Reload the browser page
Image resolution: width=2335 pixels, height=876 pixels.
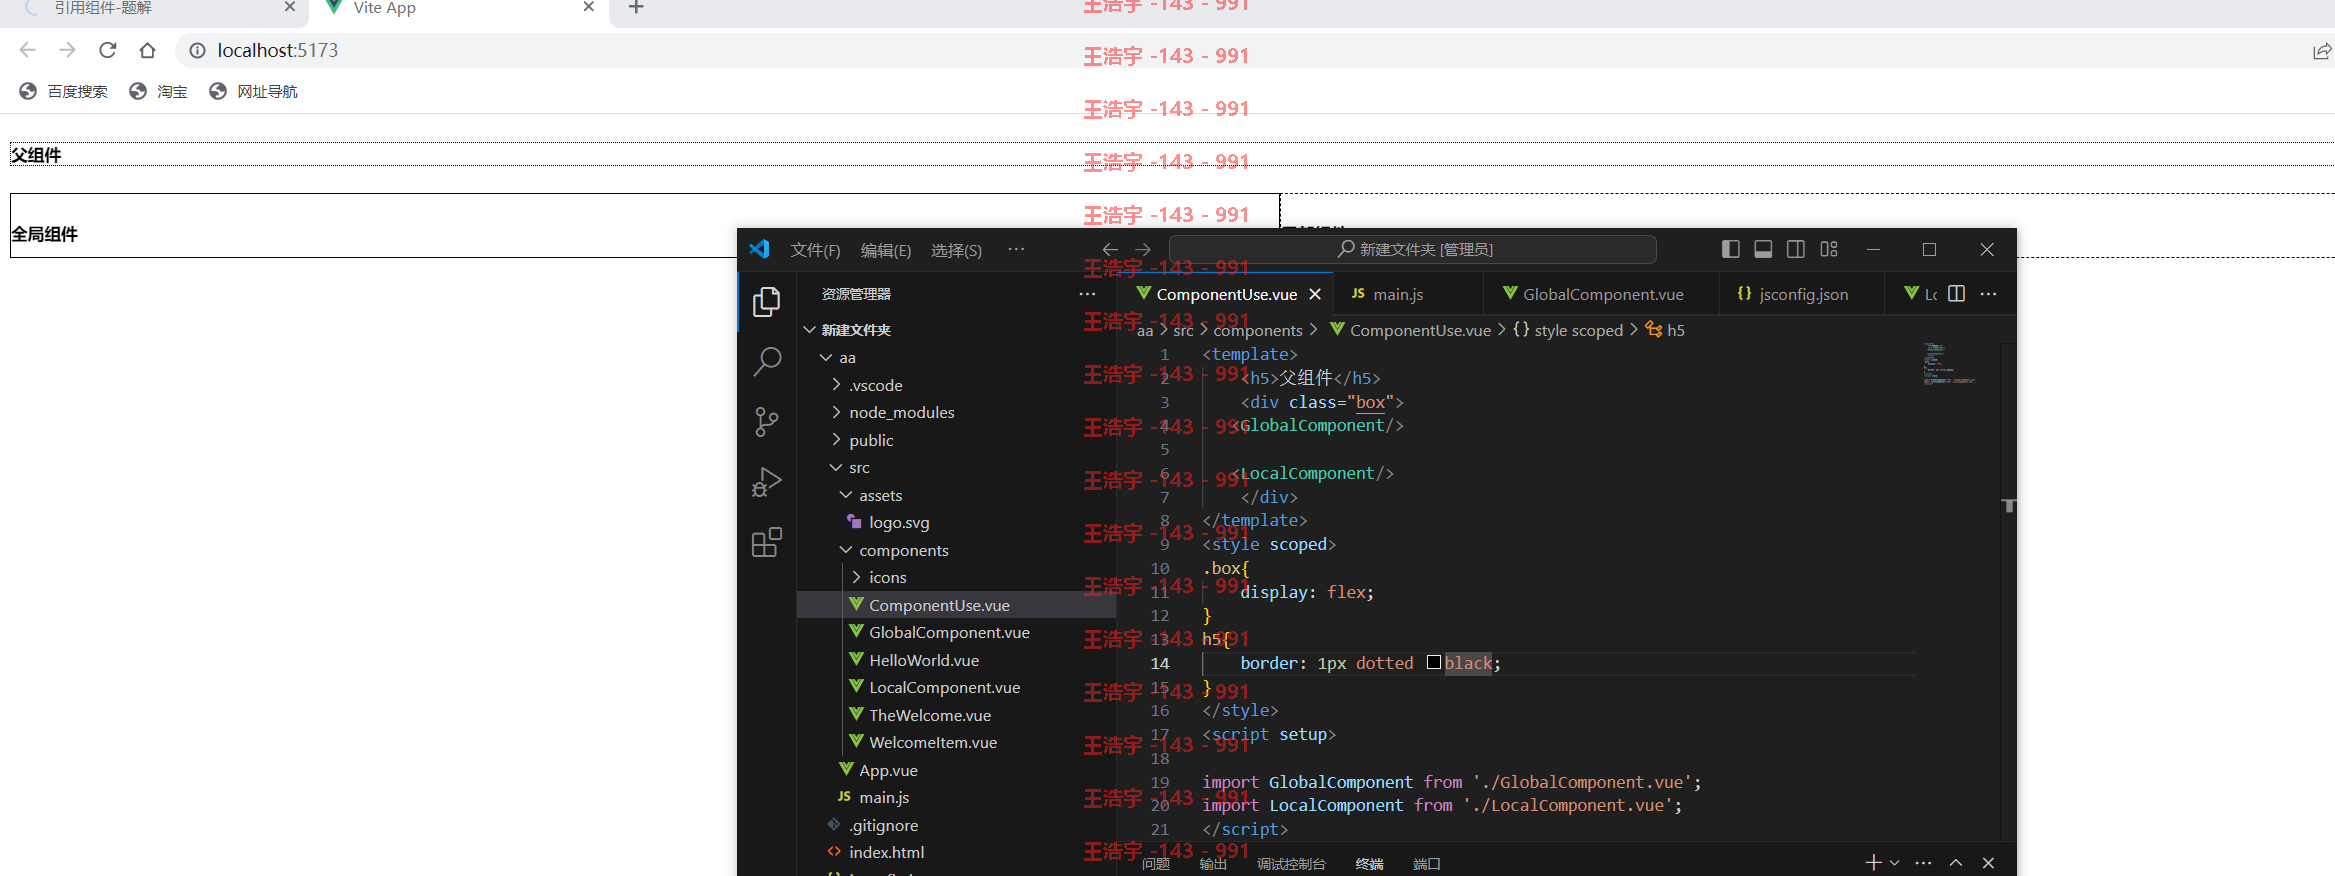[x=108, y=50]
